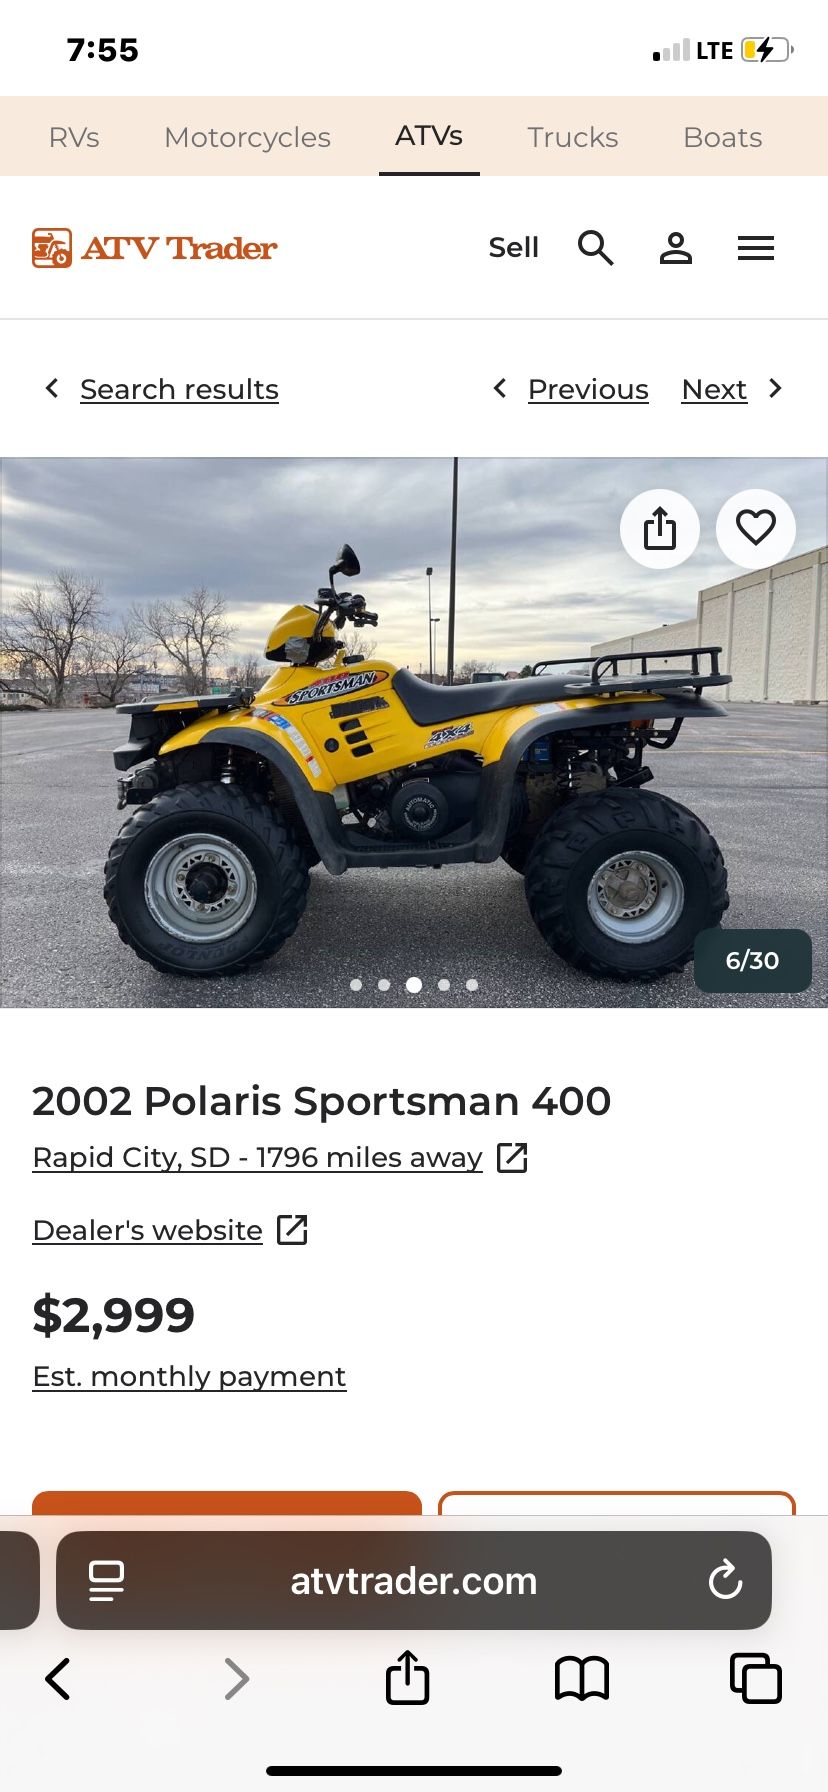Click the ATV Trader logo
Image resolution: width=828 pixels, height=1792 pixels.
pos(155,248)
